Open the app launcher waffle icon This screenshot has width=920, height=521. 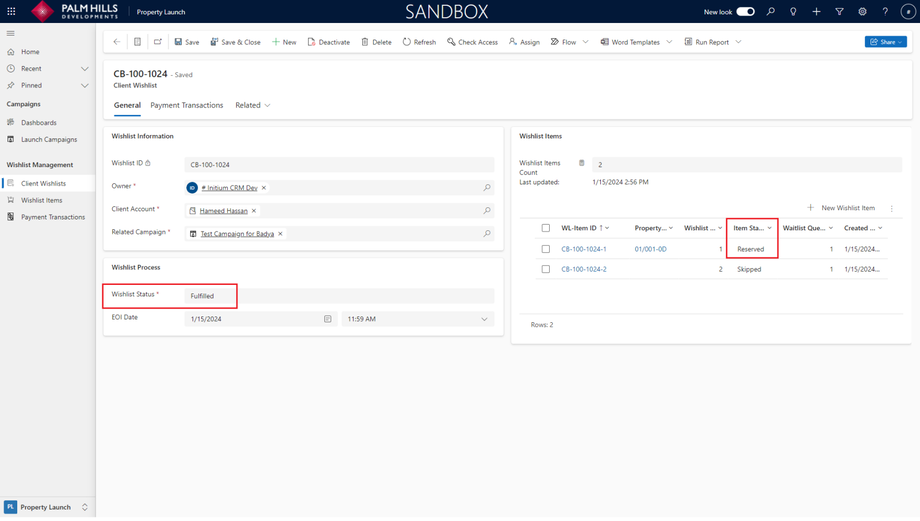pos(11,12)
